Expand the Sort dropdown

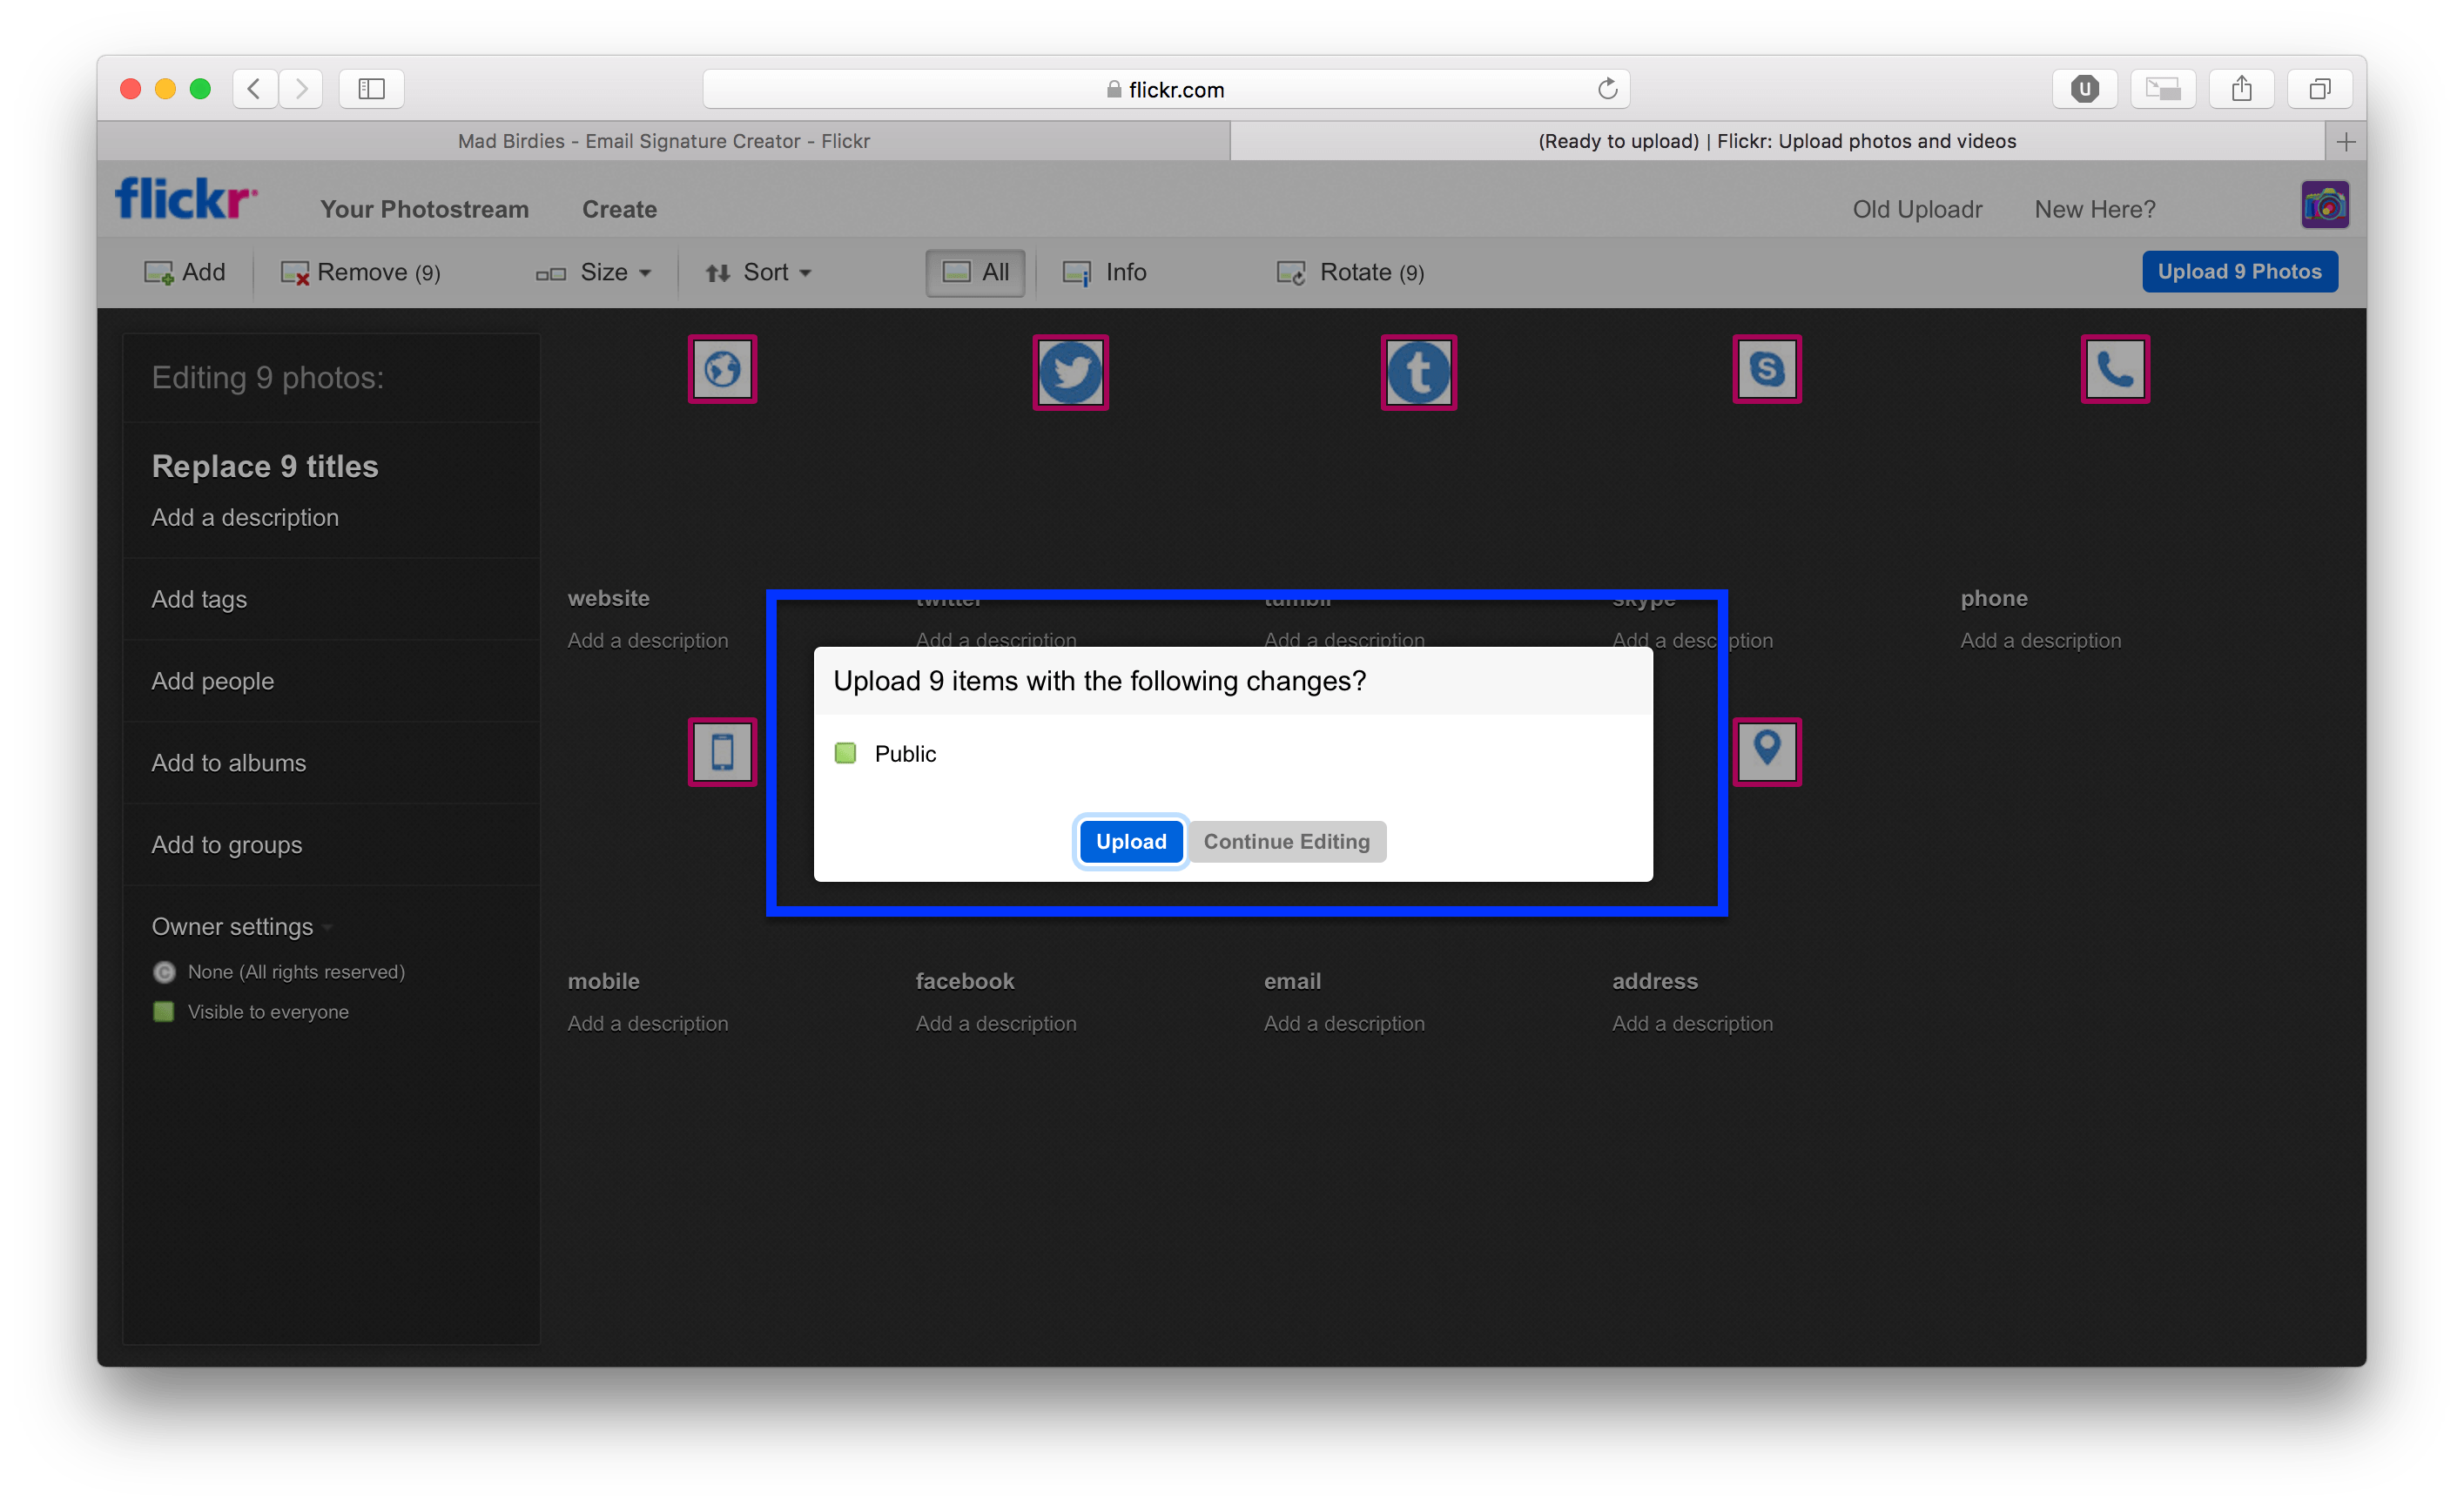coord(758,272)
